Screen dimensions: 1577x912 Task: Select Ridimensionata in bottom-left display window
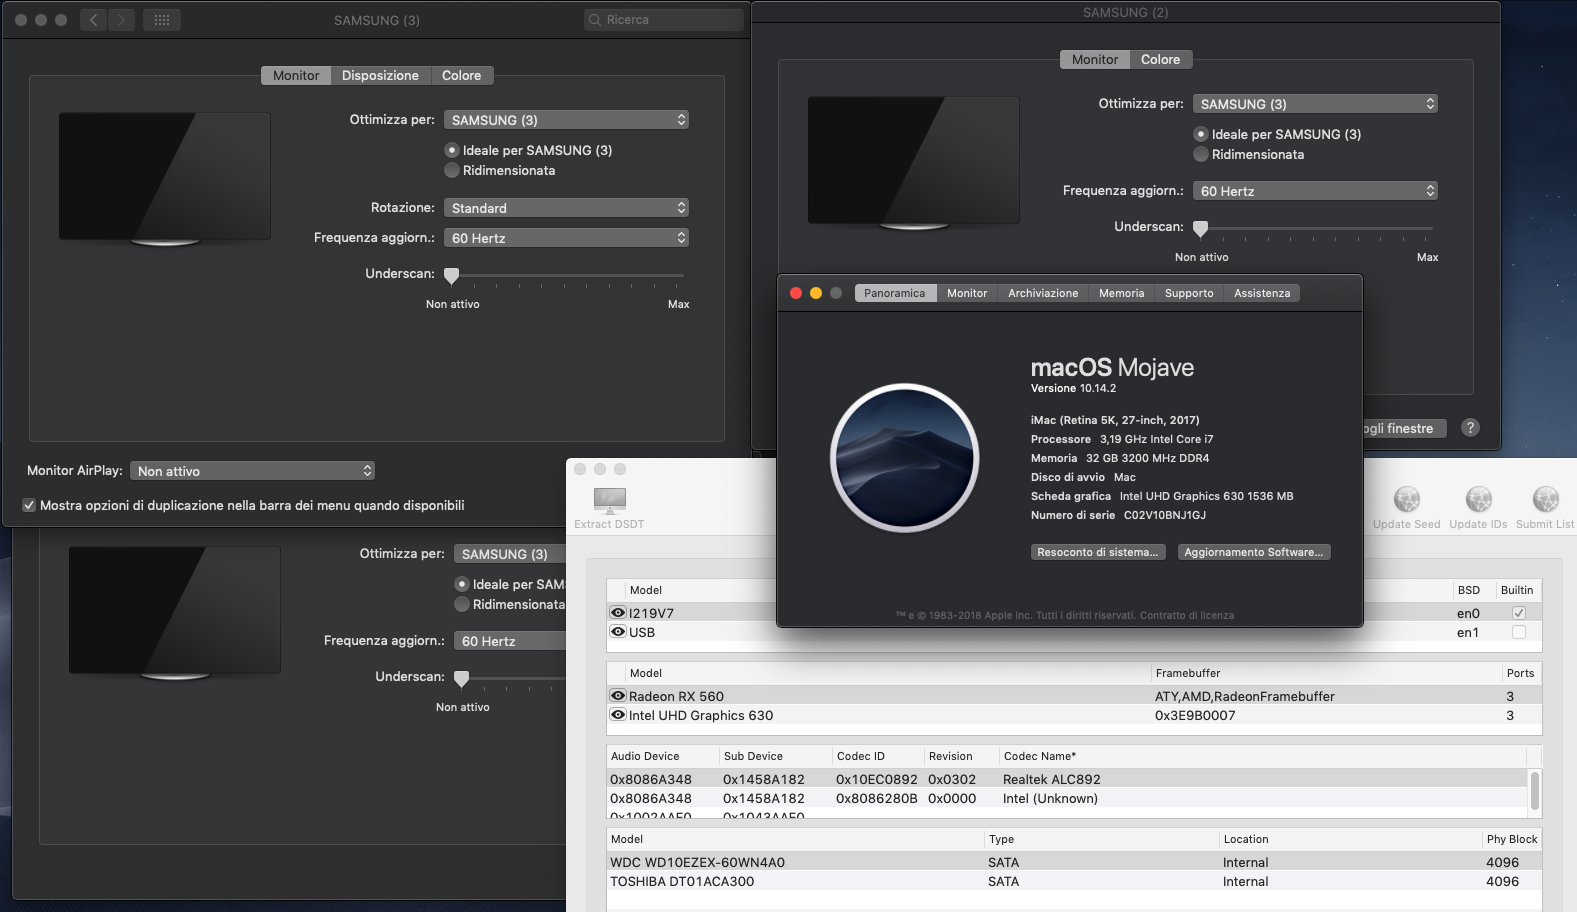461,604
